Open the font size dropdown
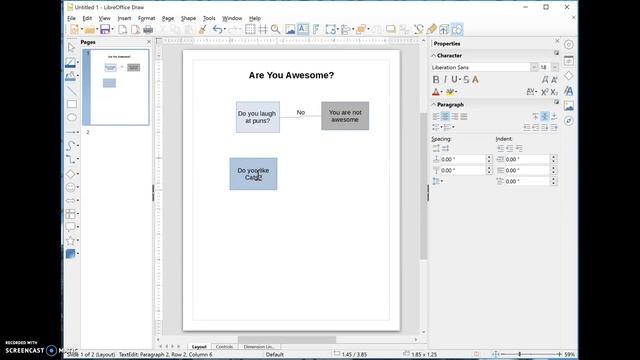640x360 pixels. (555, 67)
